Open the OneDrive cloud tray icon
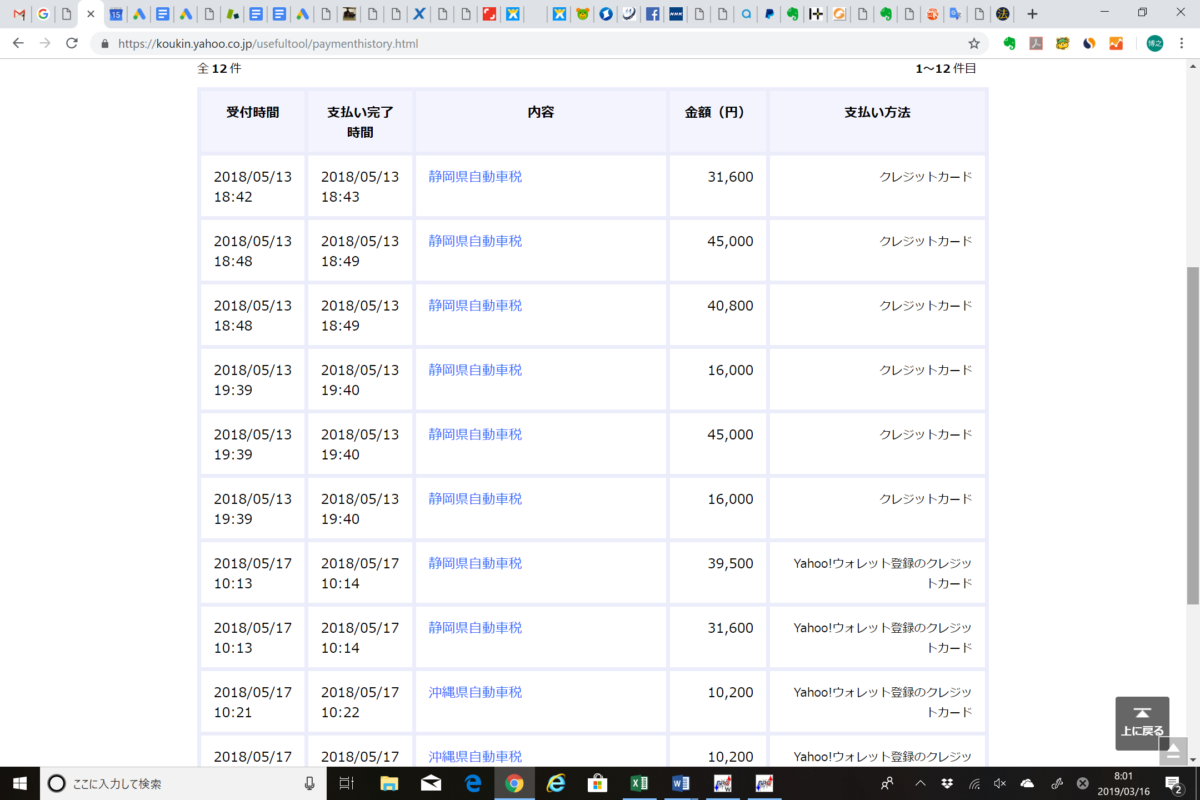This screenshot has height=800, width=1200. tap(1027, 783)
